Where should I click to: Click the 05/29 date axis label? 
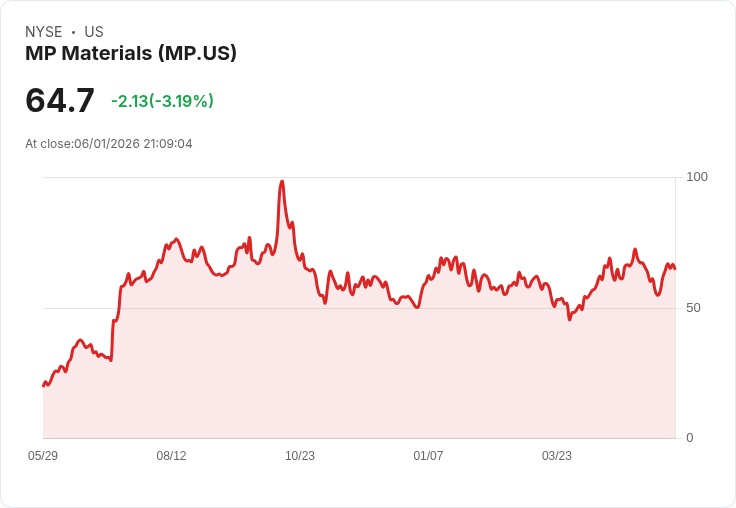pos(43,456)
